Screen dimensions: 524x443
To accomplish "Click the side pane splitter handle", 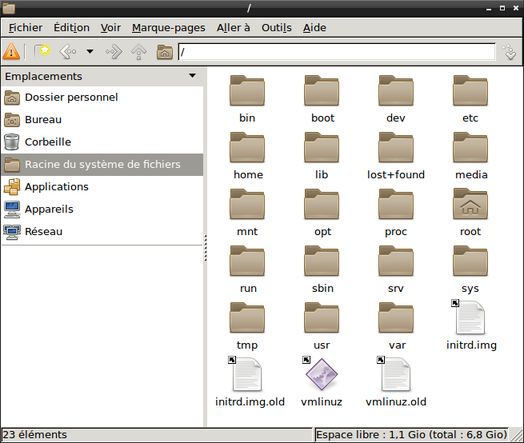I will (206, 248).
